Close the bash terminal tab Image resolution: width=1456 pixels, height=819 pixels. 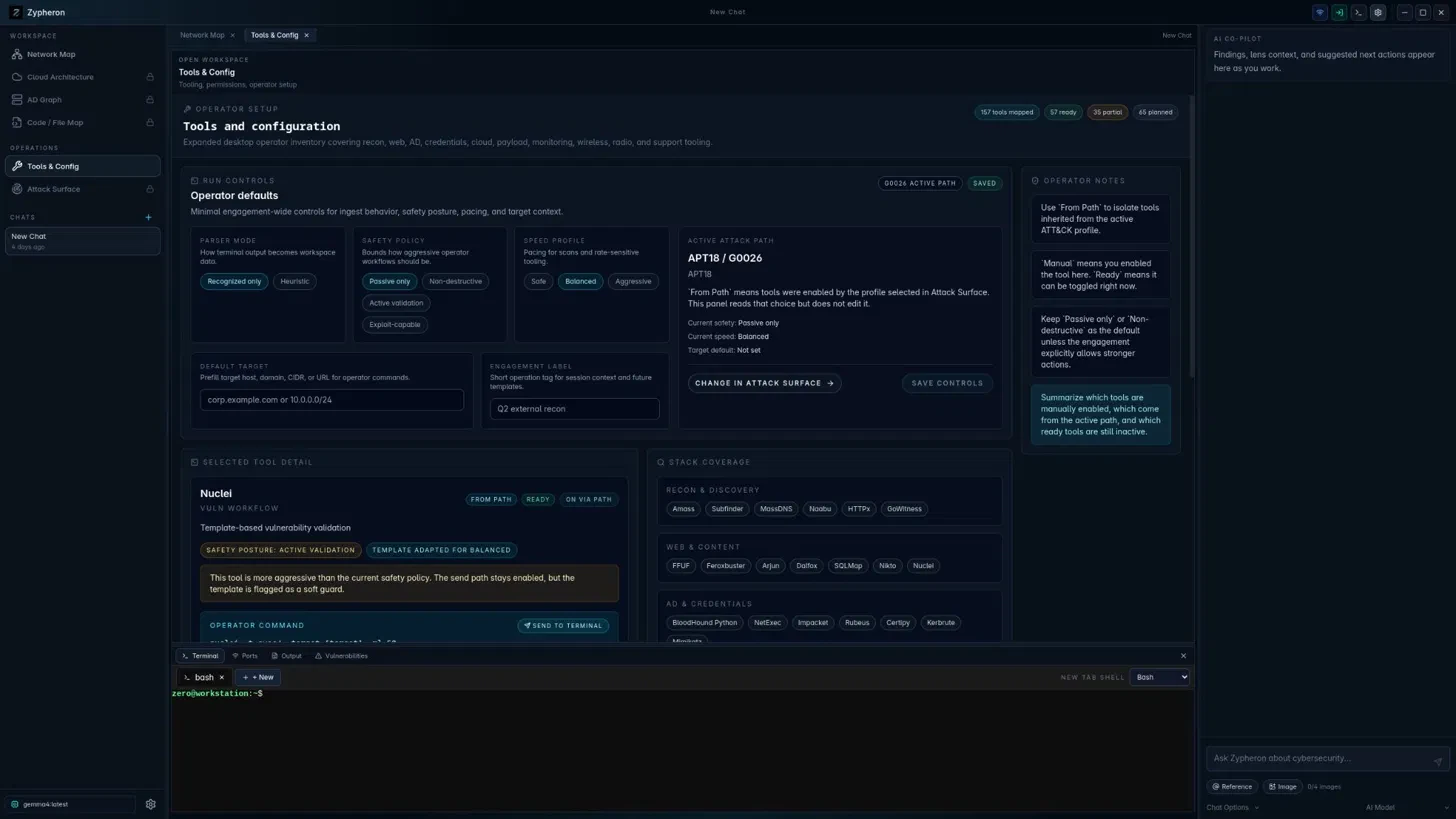pos(222,678)
